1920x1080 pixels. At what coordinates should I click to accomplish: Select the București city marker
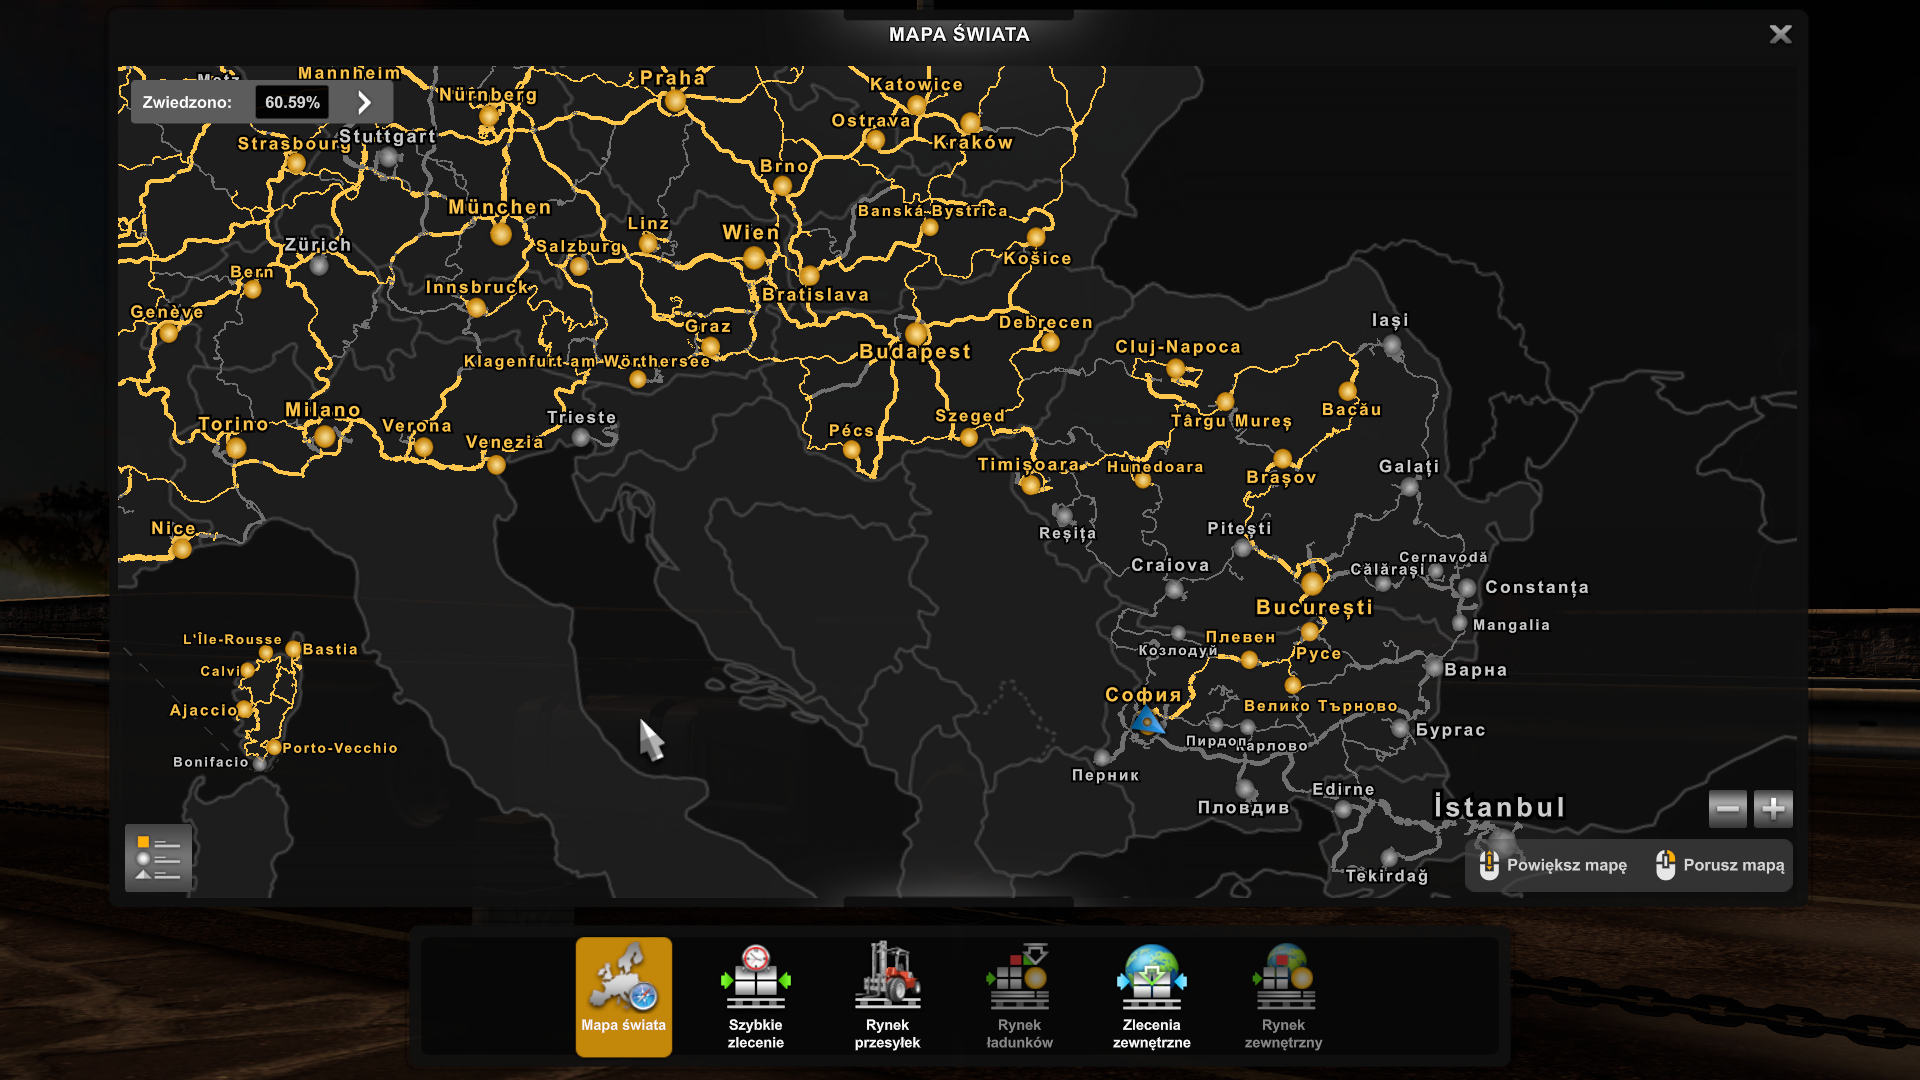pos(1312,583)
